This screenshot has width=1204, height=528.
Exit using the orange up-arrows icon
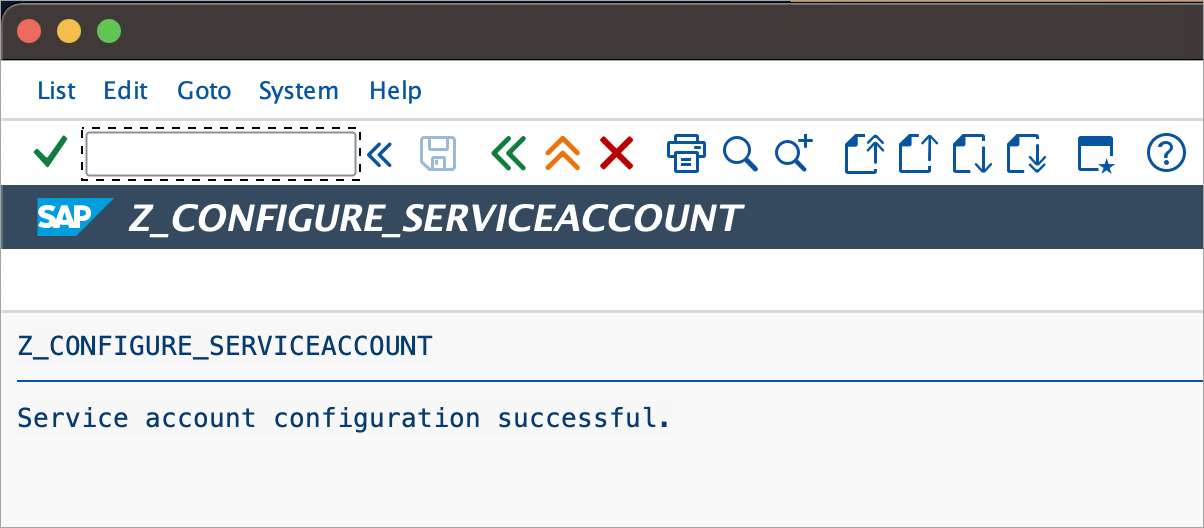point(562,154)
